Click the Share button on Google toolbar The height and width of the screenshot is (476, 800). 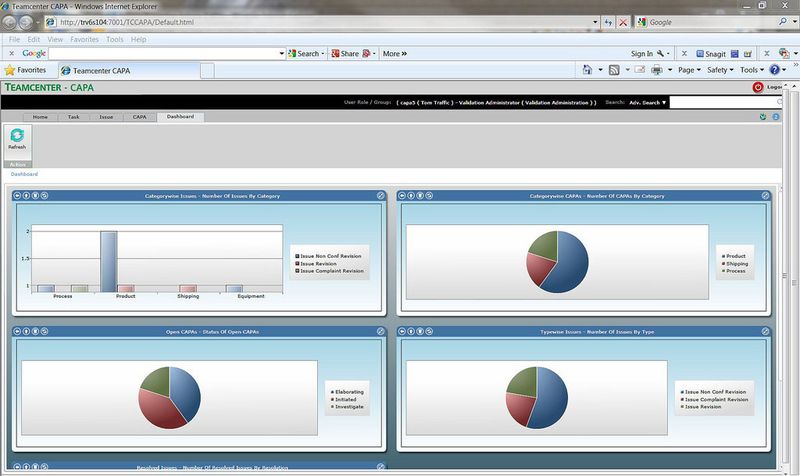(345, 54)
